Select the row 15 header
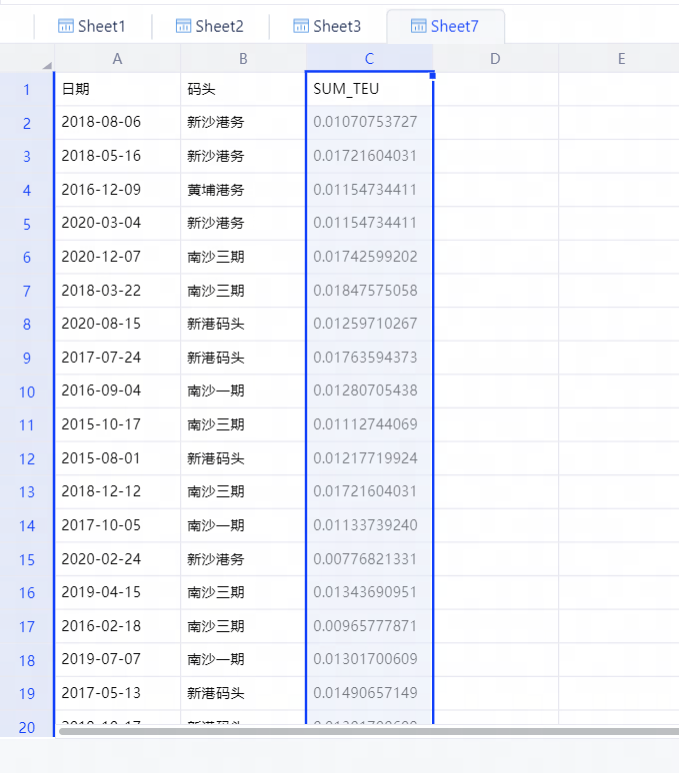Viewport: 679px width, 773px height. click(27, 559)
